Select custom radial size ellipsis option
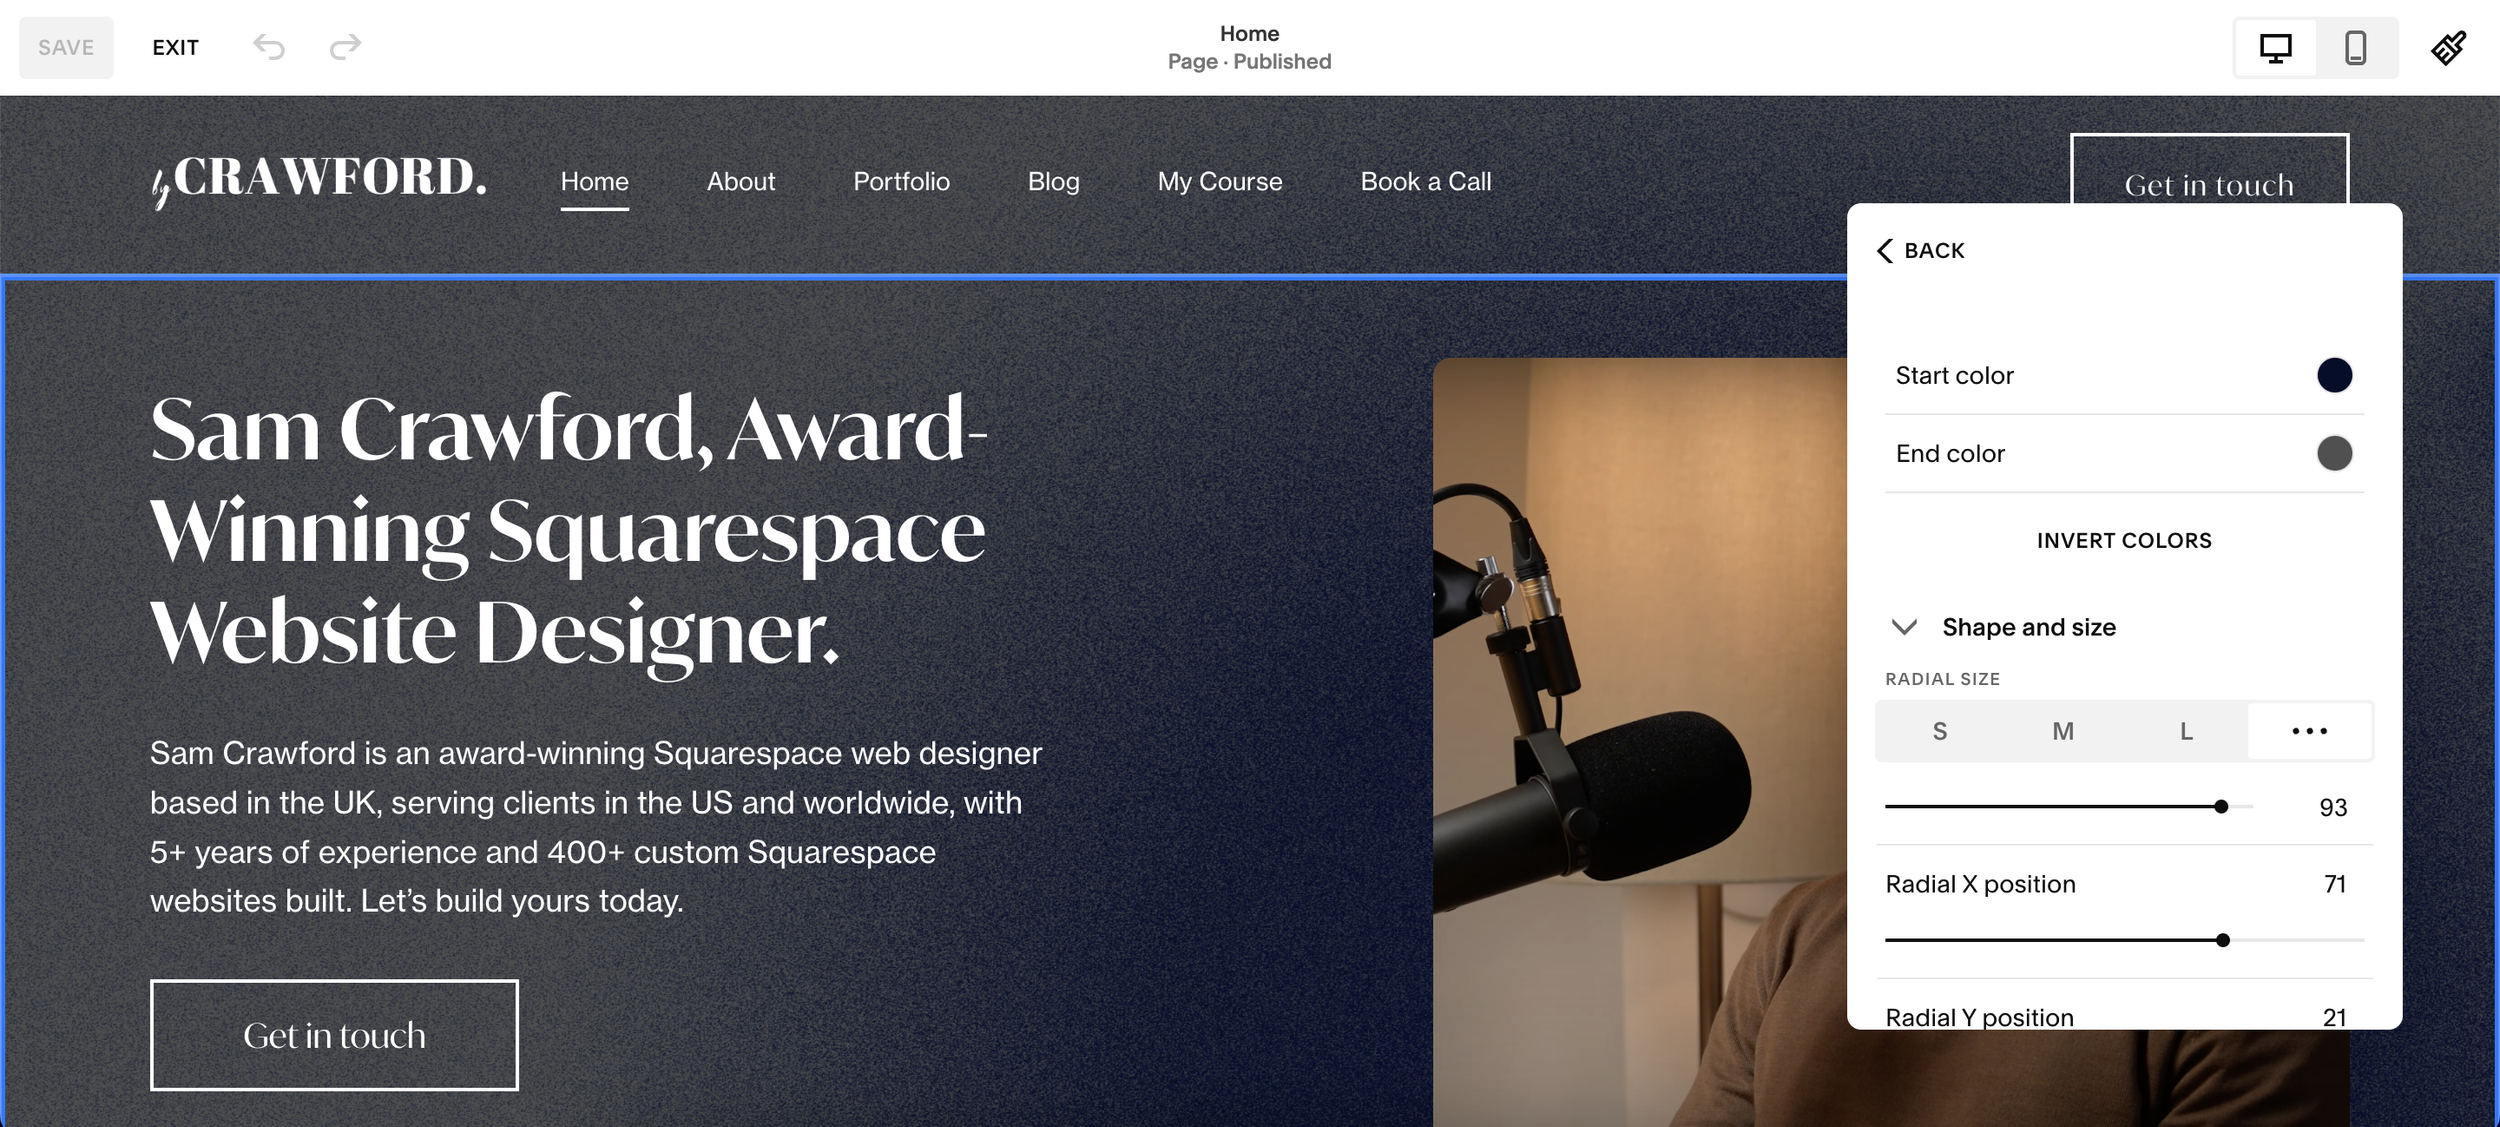The height and width of the screenshot is (1127, 2500). (2309, 731)
